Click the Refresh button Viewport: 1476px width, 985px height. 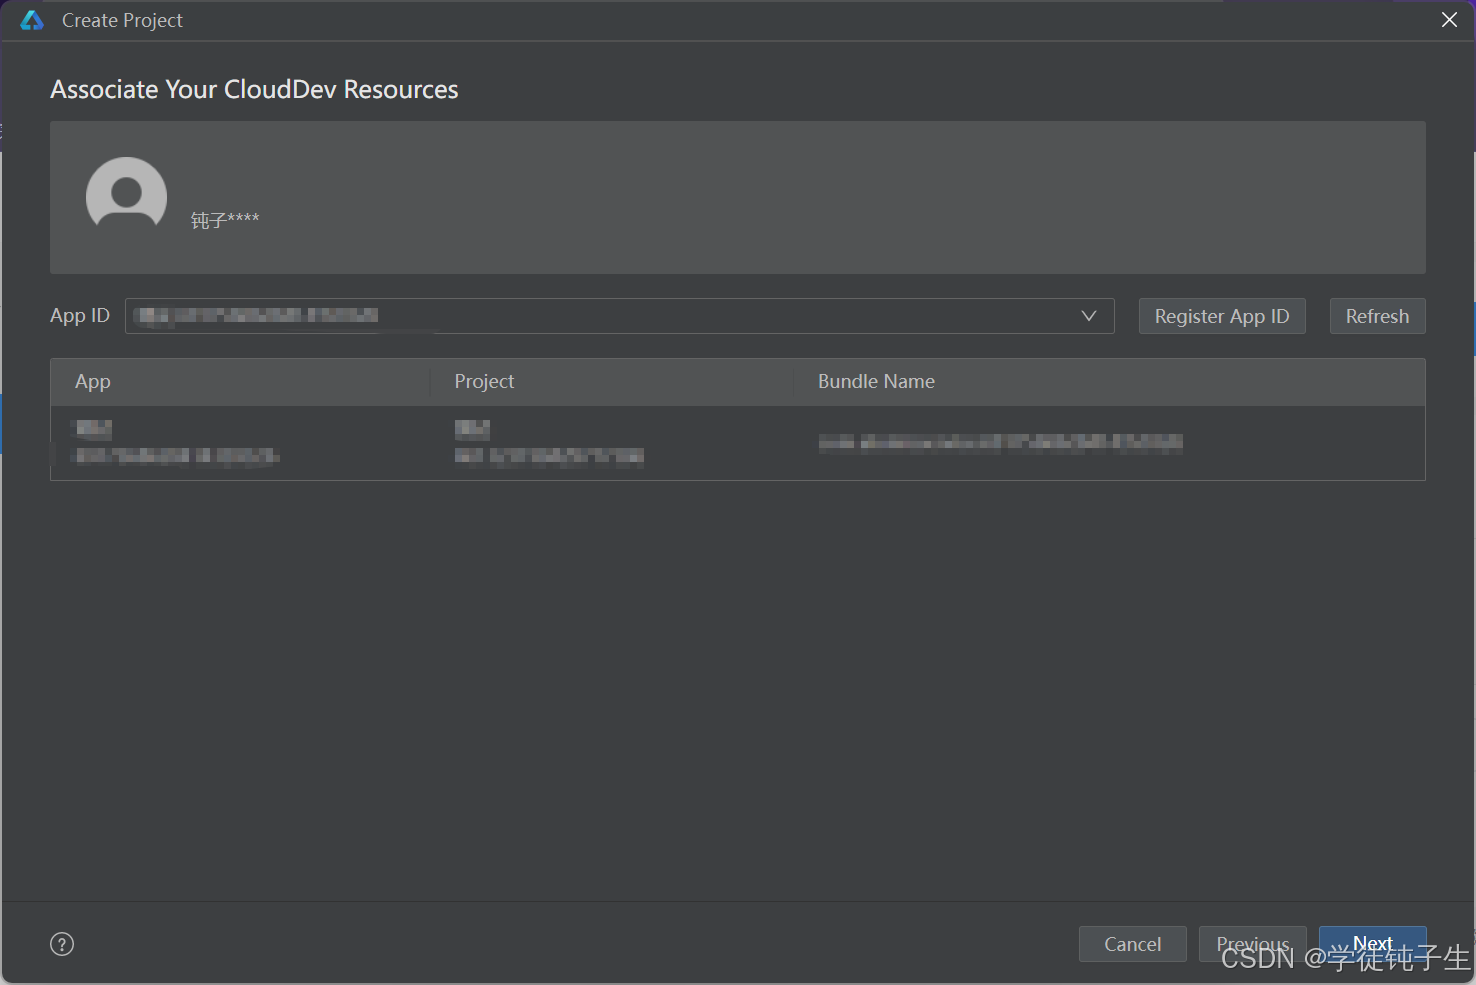1377,316
